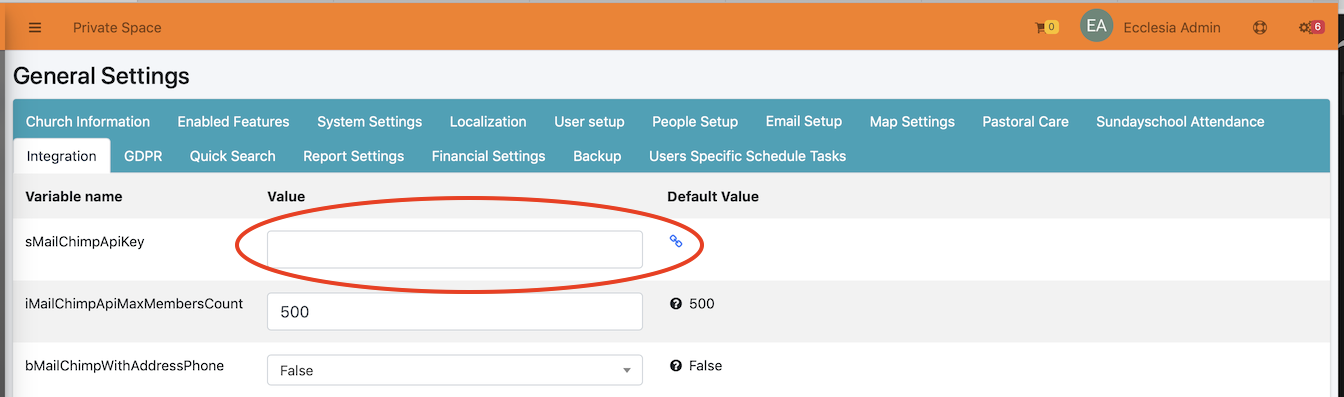Switch to Enabled Features tab
The height and width of the screenshot is (397, 1344).
point(233,121)
